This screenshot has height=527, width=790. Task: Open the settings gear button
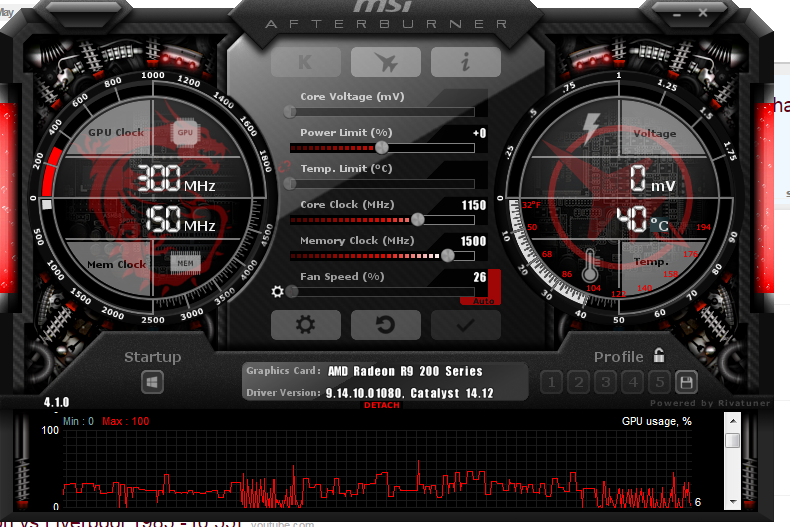point(306,325)
